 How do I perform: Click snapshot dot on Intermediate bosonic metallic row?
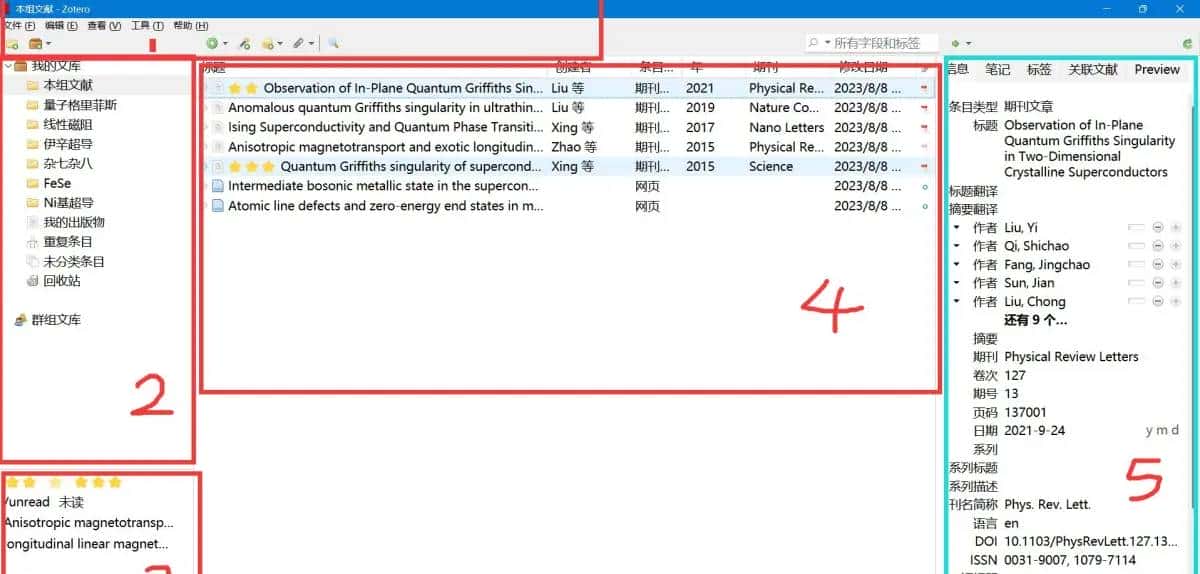(x=924, y=186)
